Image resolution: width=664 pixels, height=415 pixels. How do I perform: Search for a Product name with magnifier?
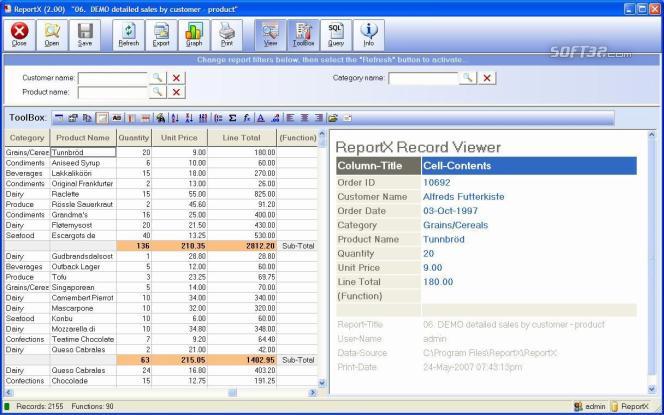click(158, 92)
